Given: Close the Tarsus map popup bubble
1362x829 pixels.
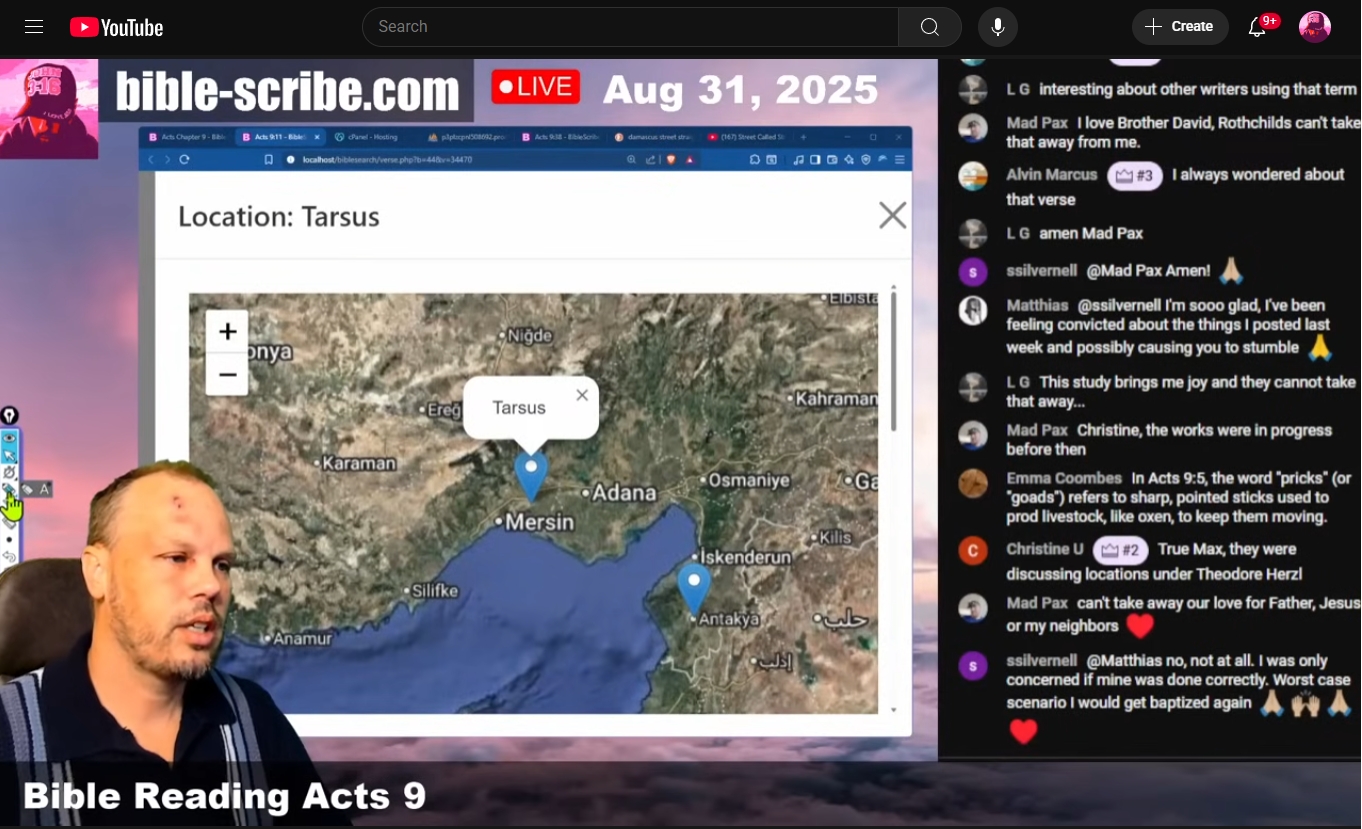Looking at the screenshot, I should click(x=582, y=395).
